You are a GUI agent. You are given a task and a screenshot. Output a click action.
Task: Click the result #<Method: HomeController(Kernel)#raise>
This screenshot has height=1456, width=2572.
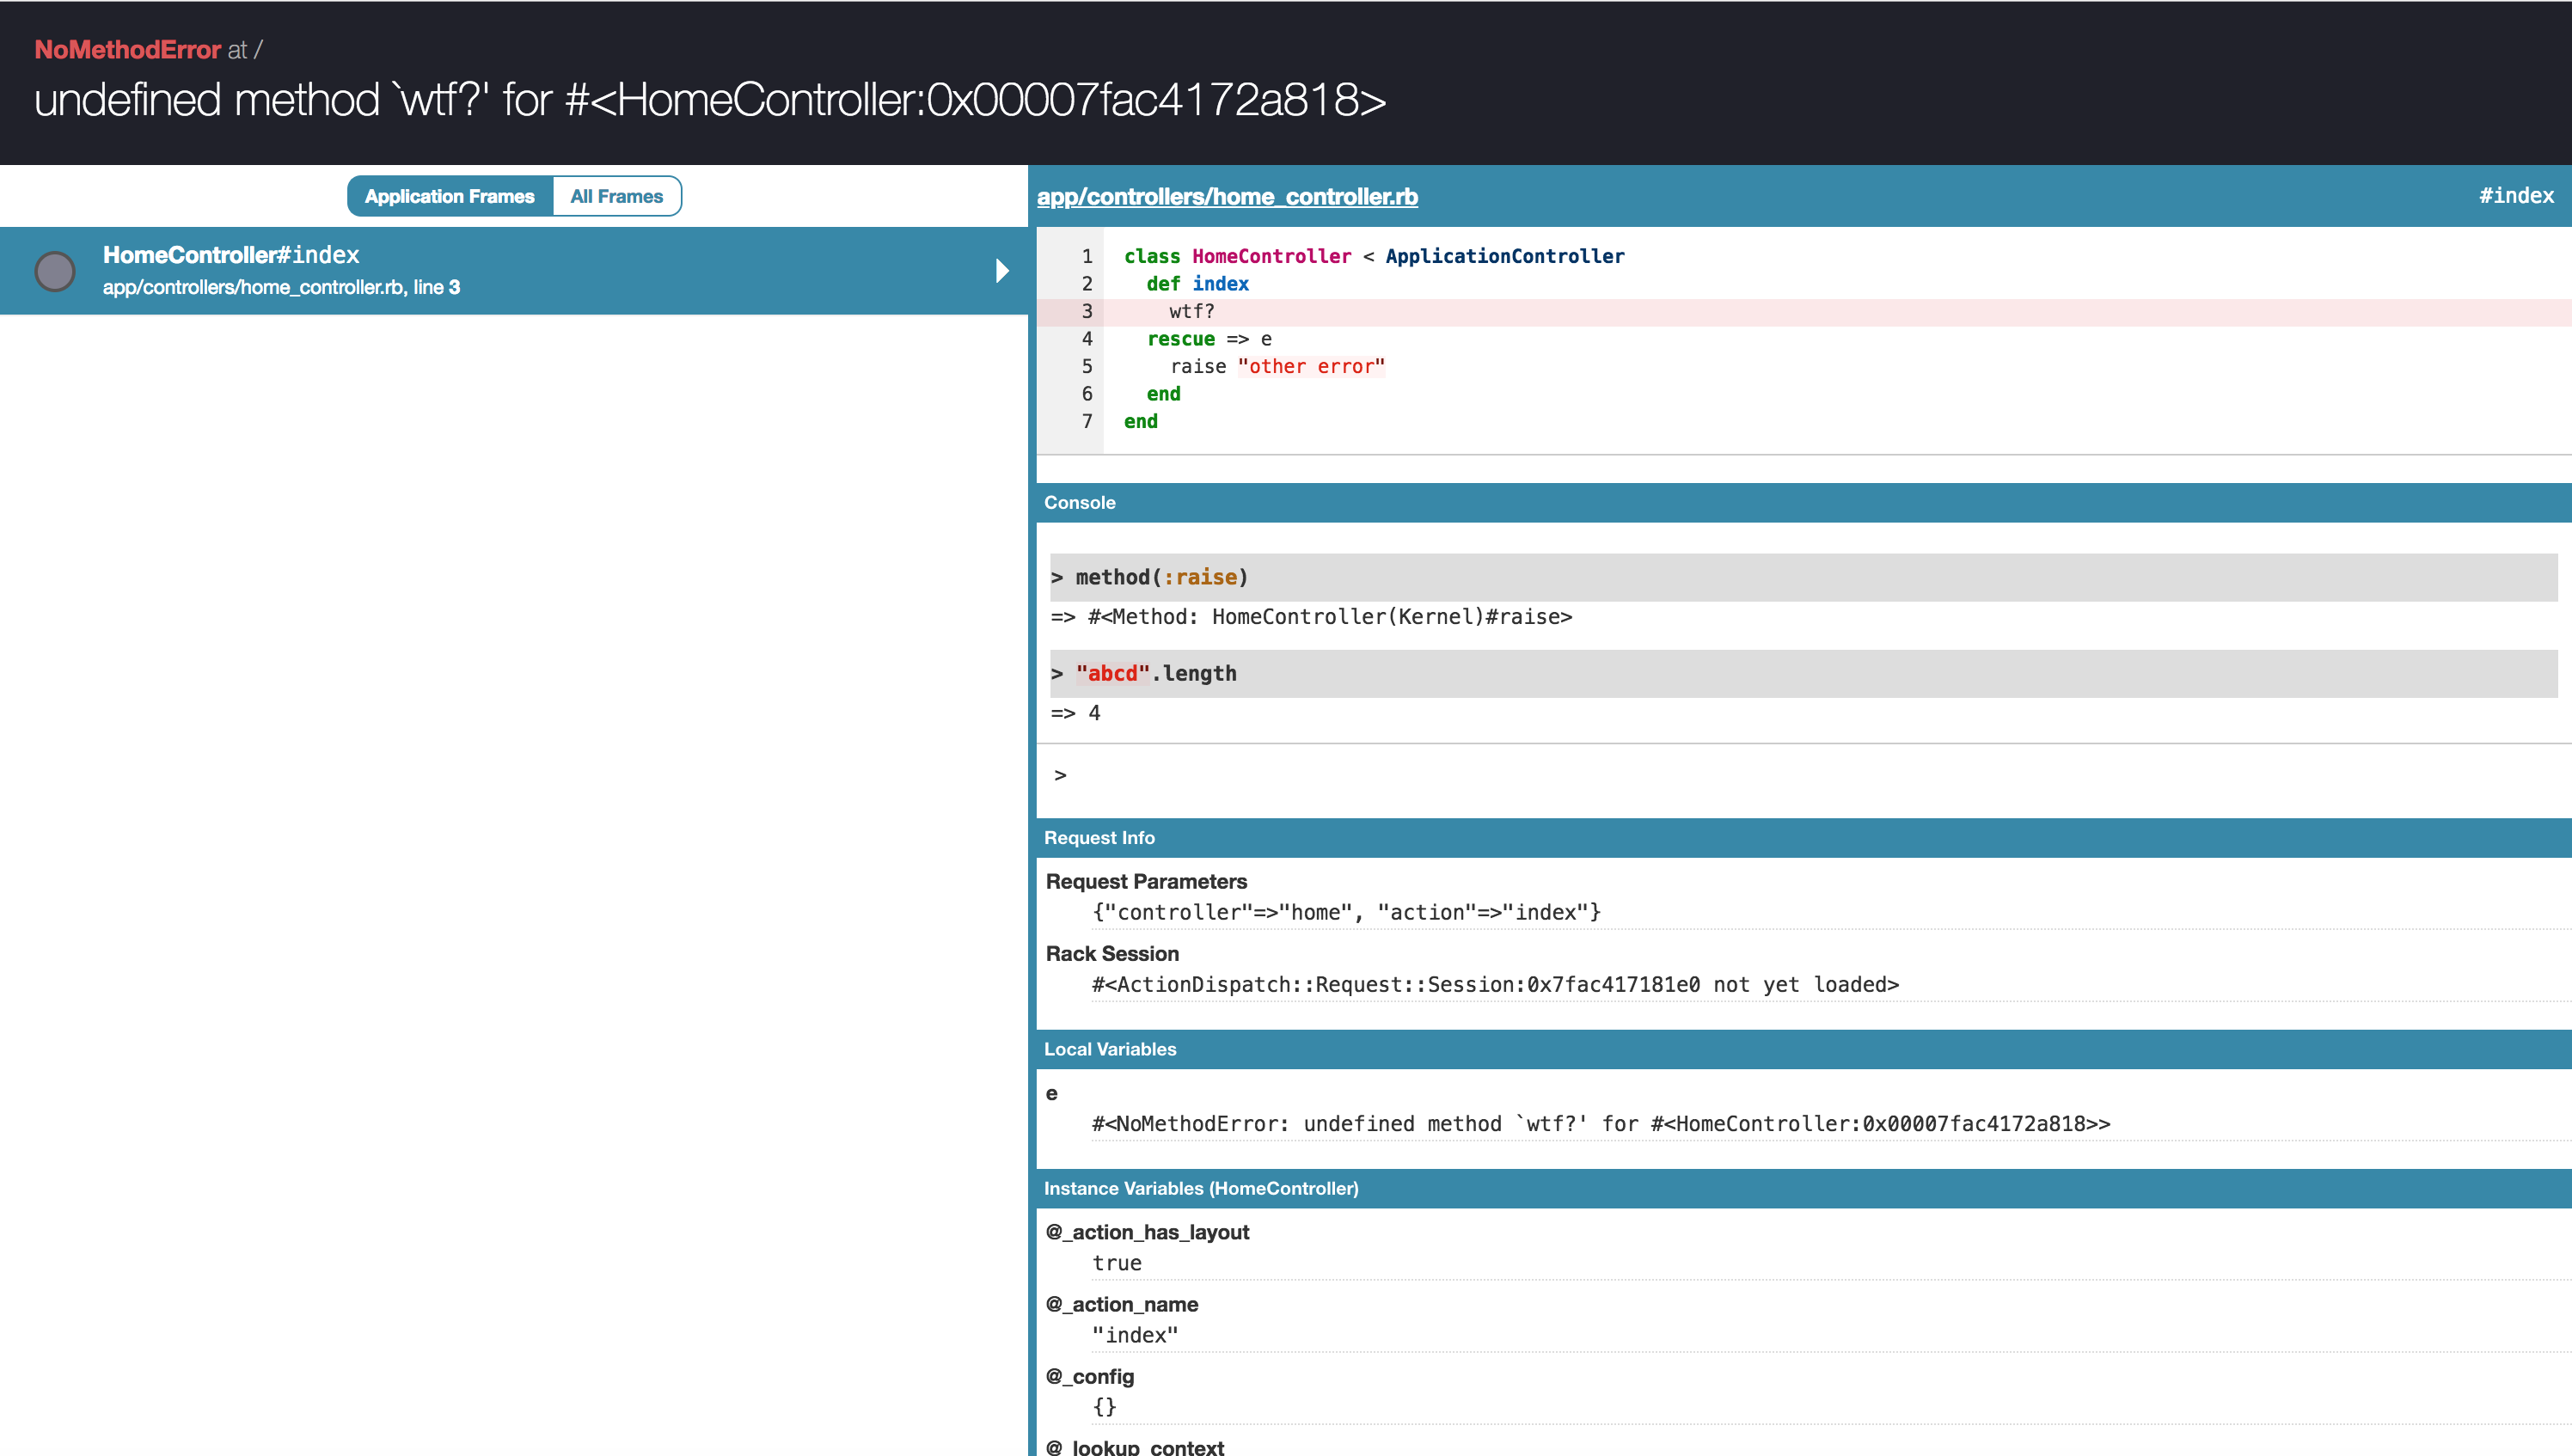[x=1311, y=616]
